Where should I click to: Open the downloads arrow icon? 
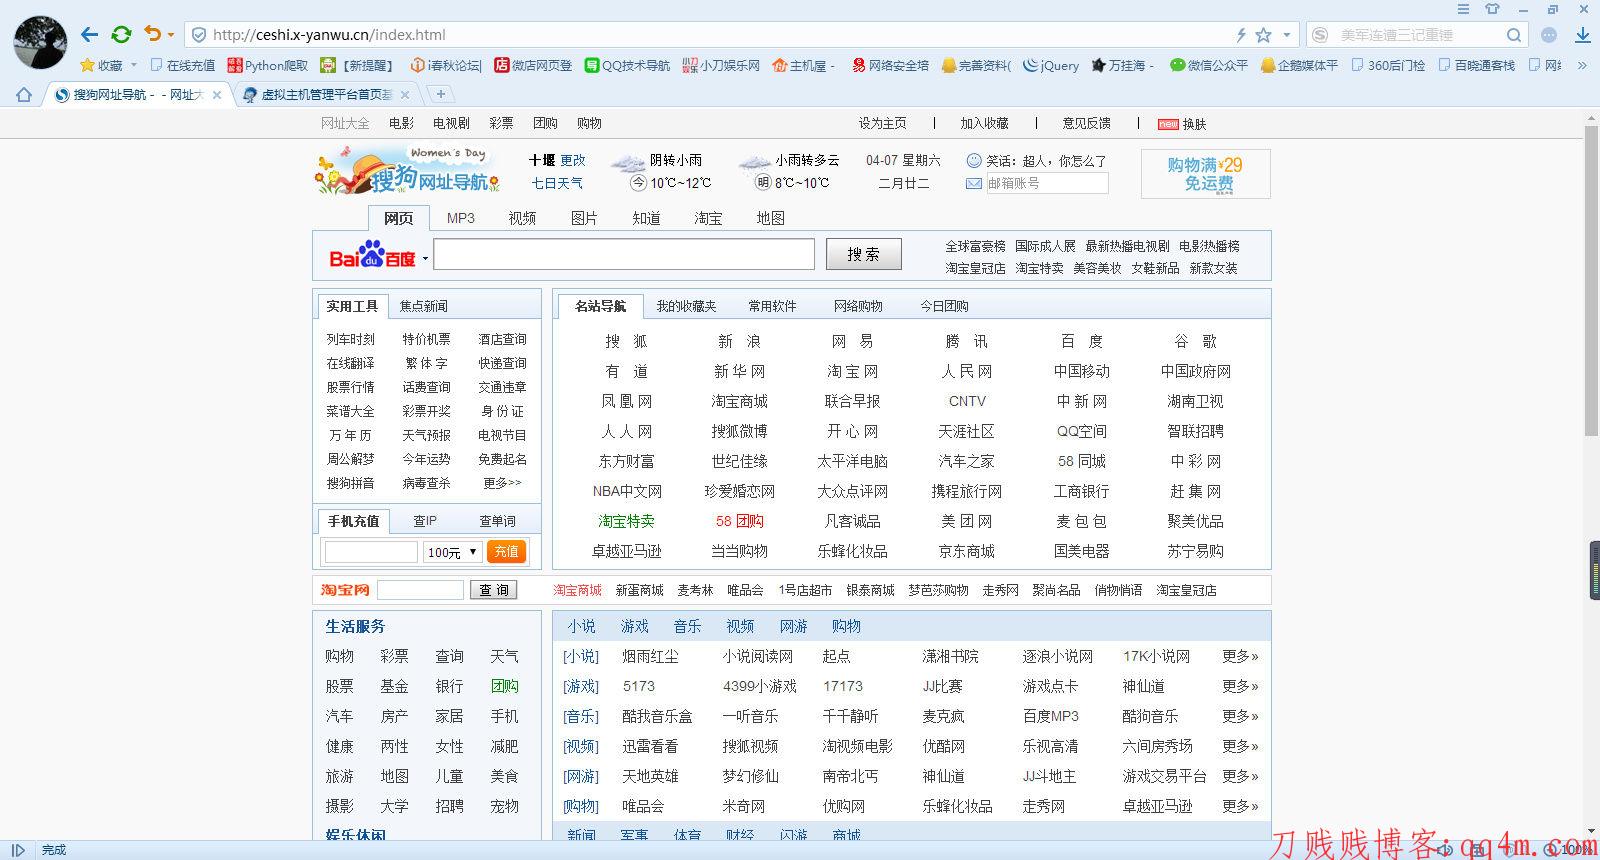click(1583, 35)
